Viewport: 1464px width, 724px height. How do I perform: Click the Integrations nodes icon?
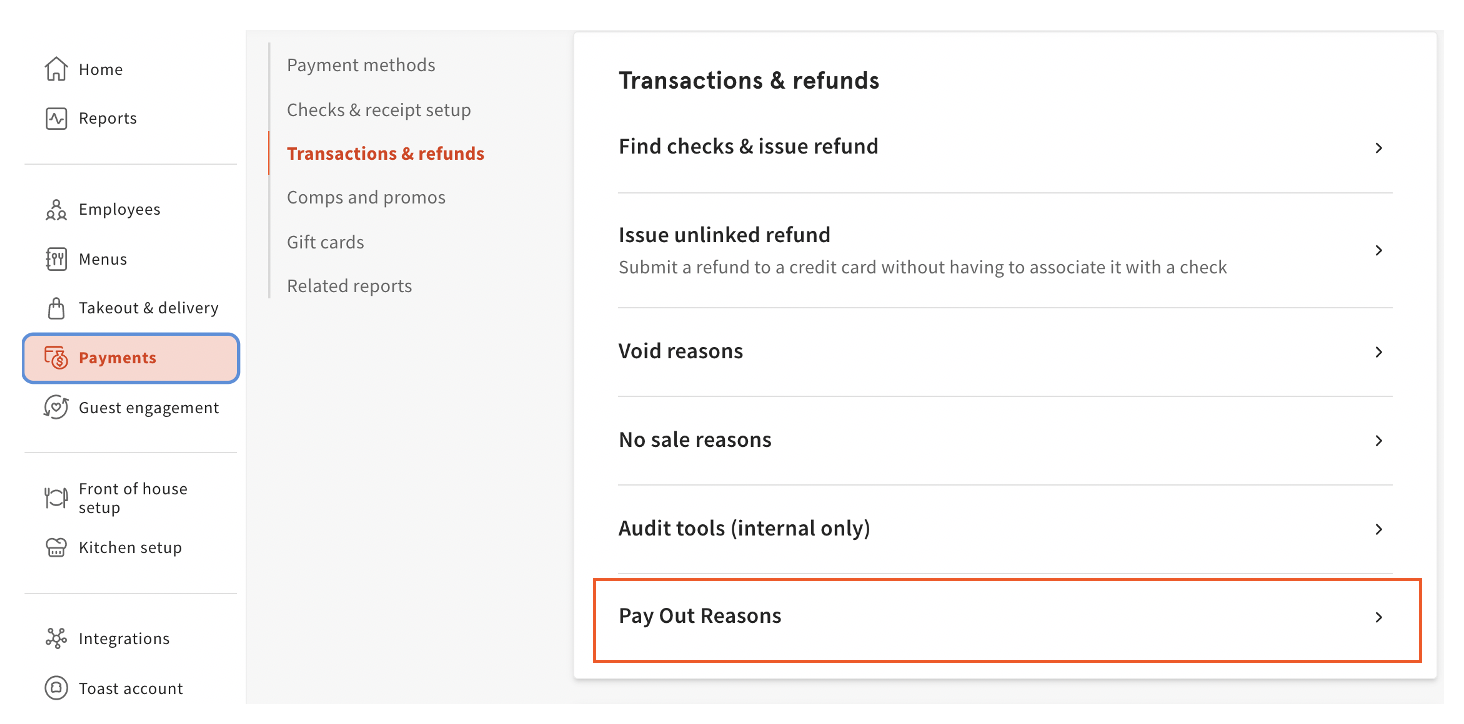57,638
